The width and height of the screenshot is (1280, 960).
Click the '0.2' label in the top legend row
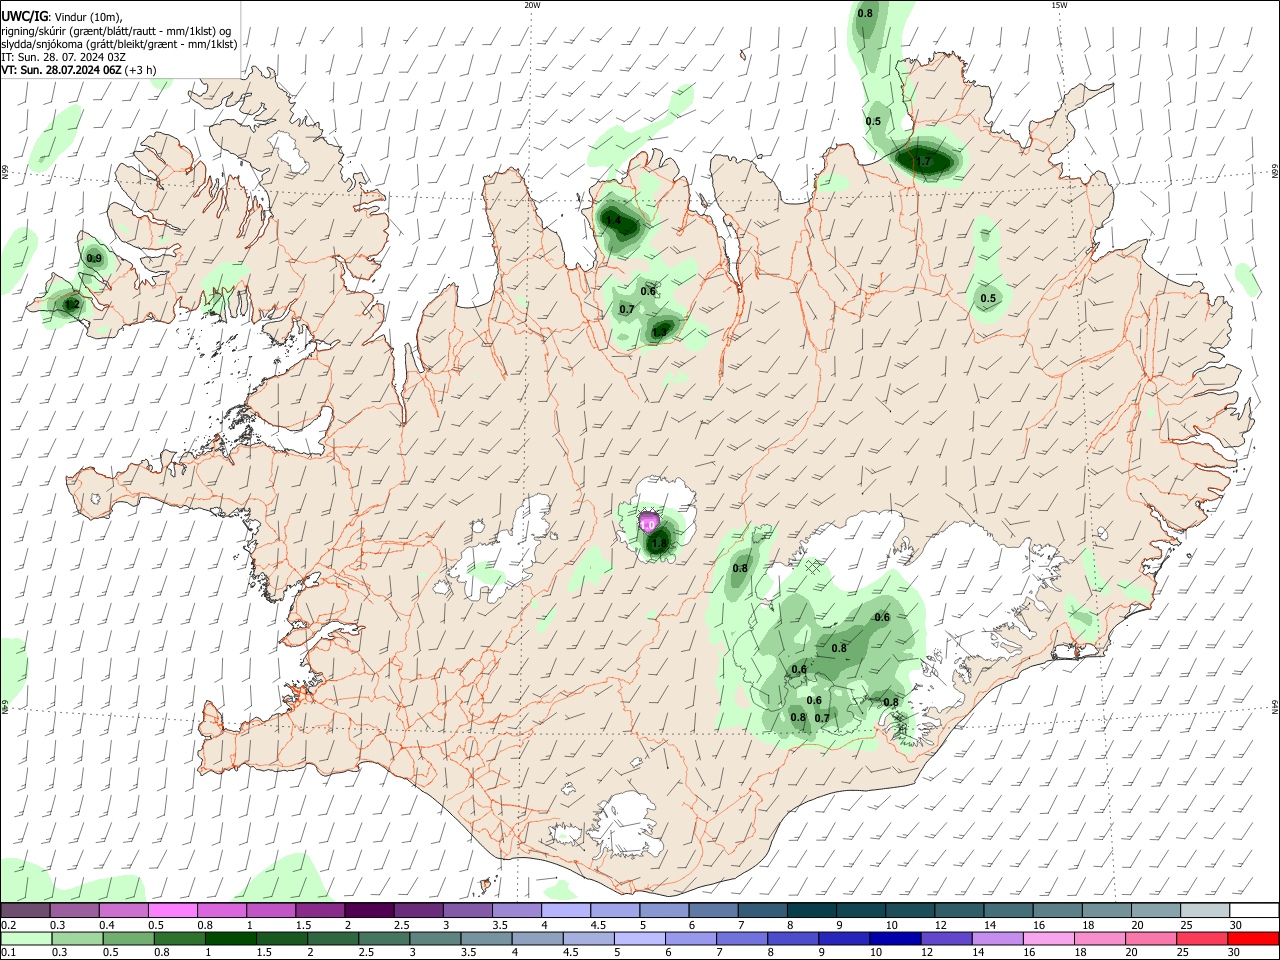[x=8, y=925]
